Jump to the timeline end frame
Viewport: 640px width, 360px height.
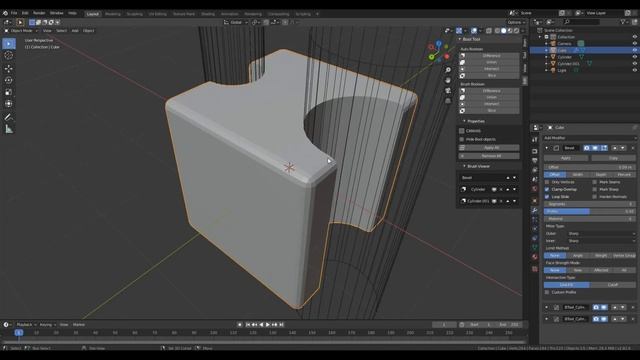click(281, 324)
